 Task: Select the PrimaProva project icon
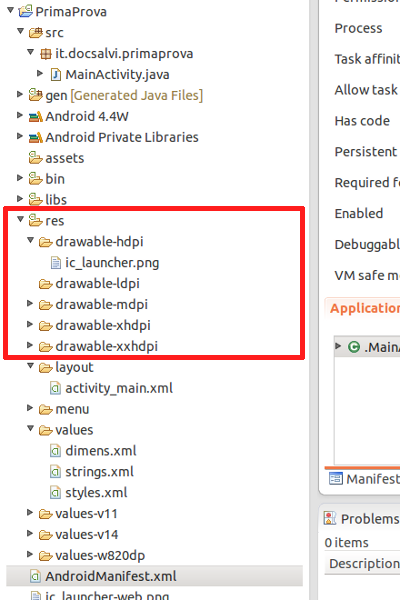coord(26,11)
